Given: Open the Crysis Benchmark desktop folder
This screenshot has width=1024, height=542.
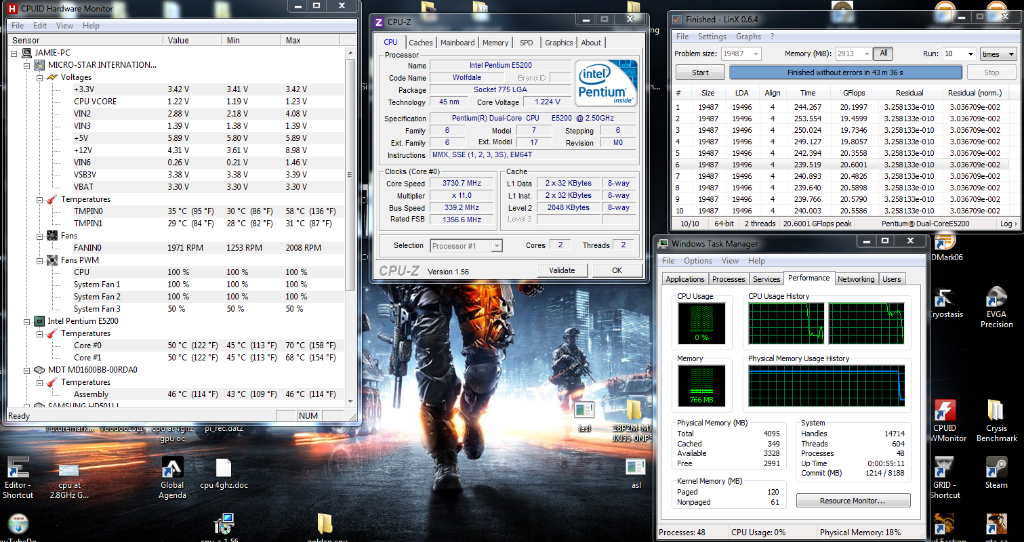Looking at the screenshot, I should (996, 421).
